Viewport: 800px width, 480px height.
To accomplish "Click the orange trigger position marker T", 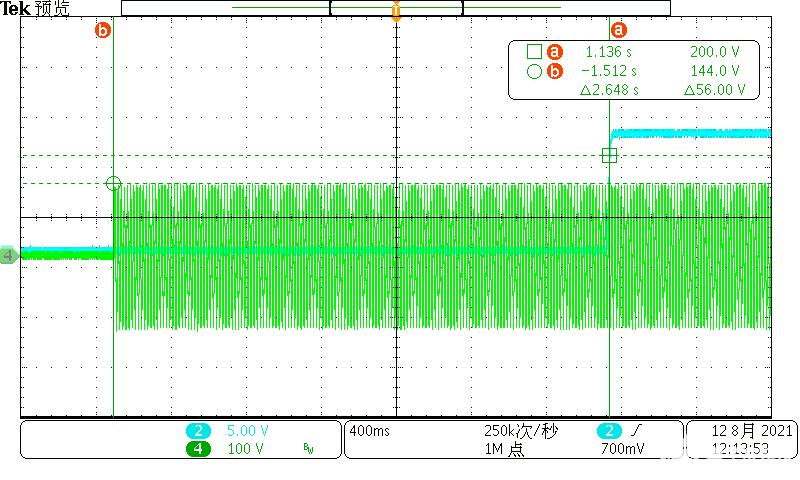I will point(396,11).
